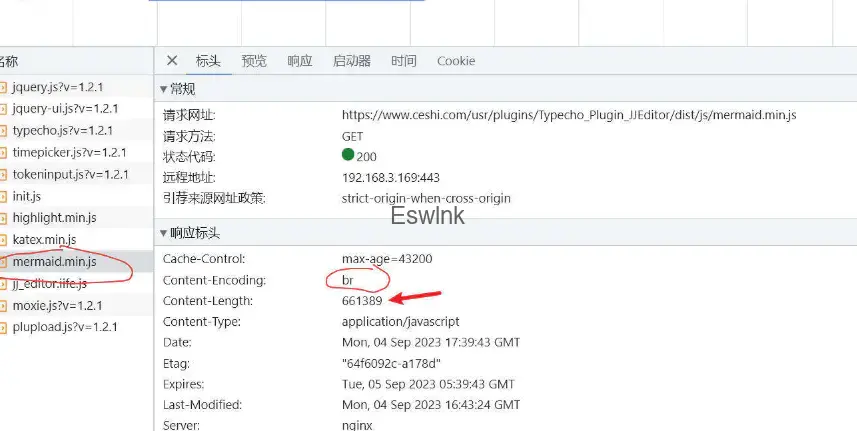Click the file icon beside jquery-ui.js?v=1.2.1
This screenshot has width=857, height=431.
coord(3,109)
